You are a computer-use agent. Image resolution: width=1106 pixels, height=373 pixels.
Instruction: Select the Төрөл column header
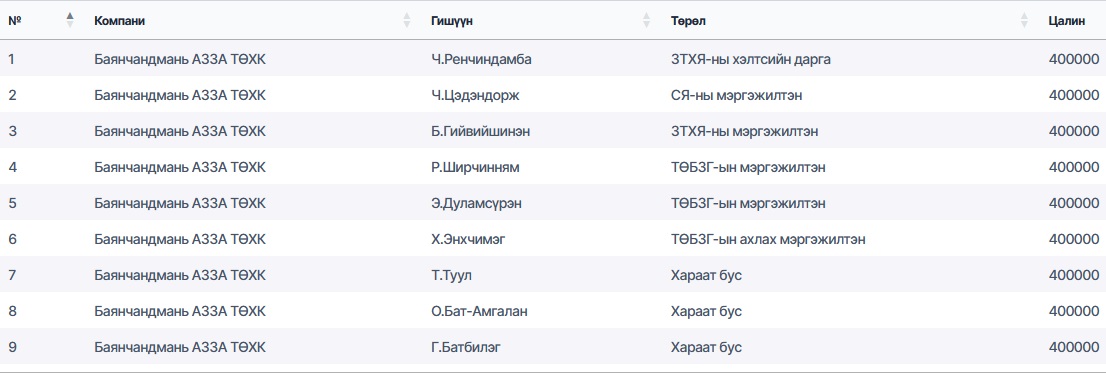tap(688, 21)
